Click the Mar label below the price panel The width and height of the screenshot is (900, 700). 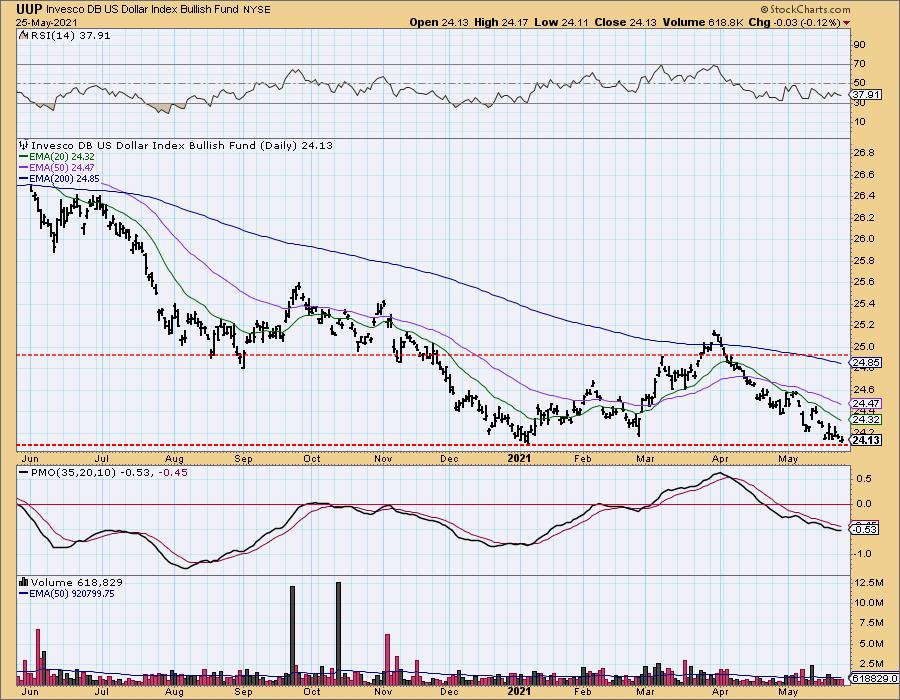646,458
